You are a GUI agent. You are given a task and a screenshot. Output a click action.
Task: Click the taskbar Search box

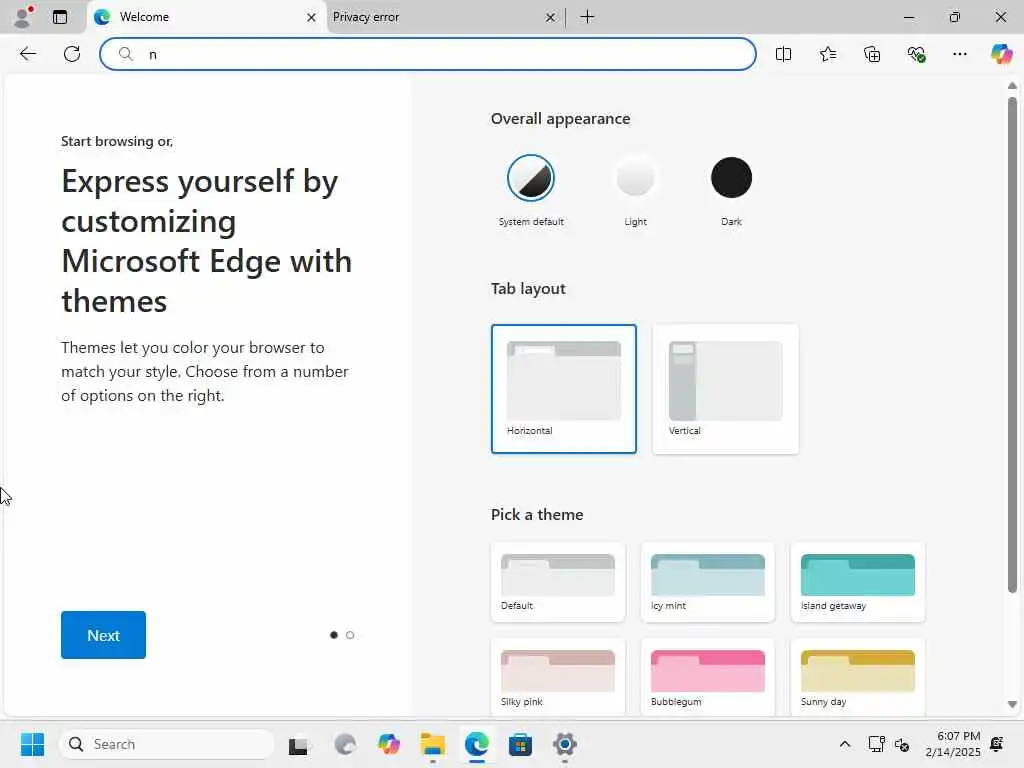pos(167,744)
